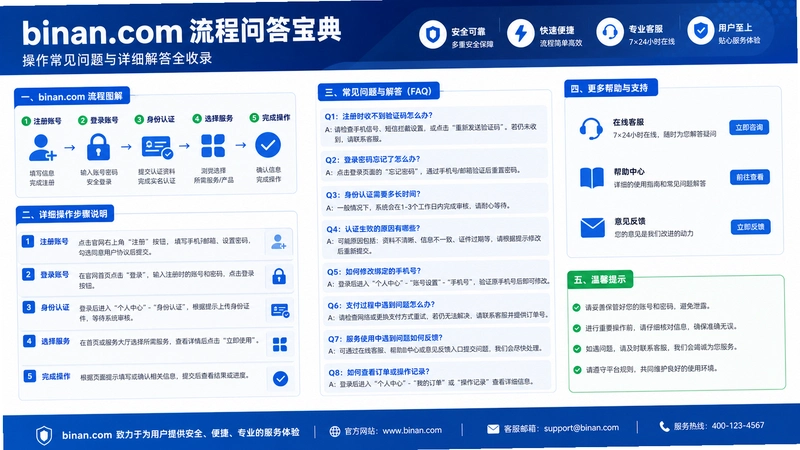This screenshot has height=450, width=800.
Task: Click the shield logo in the footer bar
Action: (44, 435)
